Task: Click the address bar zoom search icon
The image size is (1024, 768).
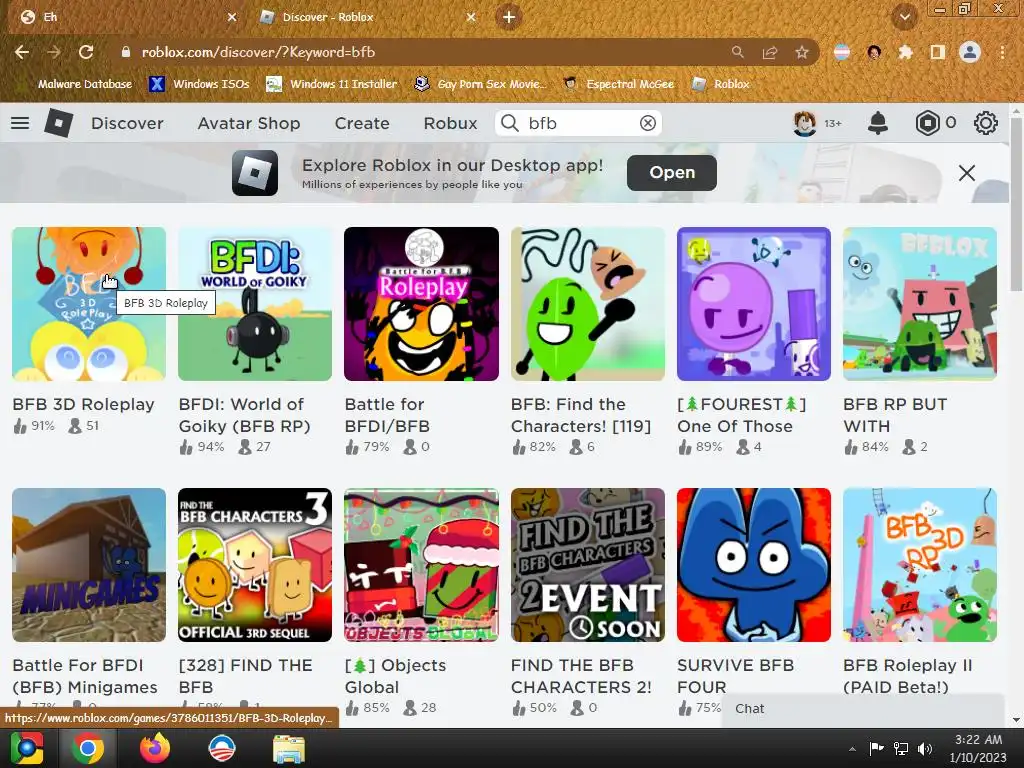Action: 737,52
